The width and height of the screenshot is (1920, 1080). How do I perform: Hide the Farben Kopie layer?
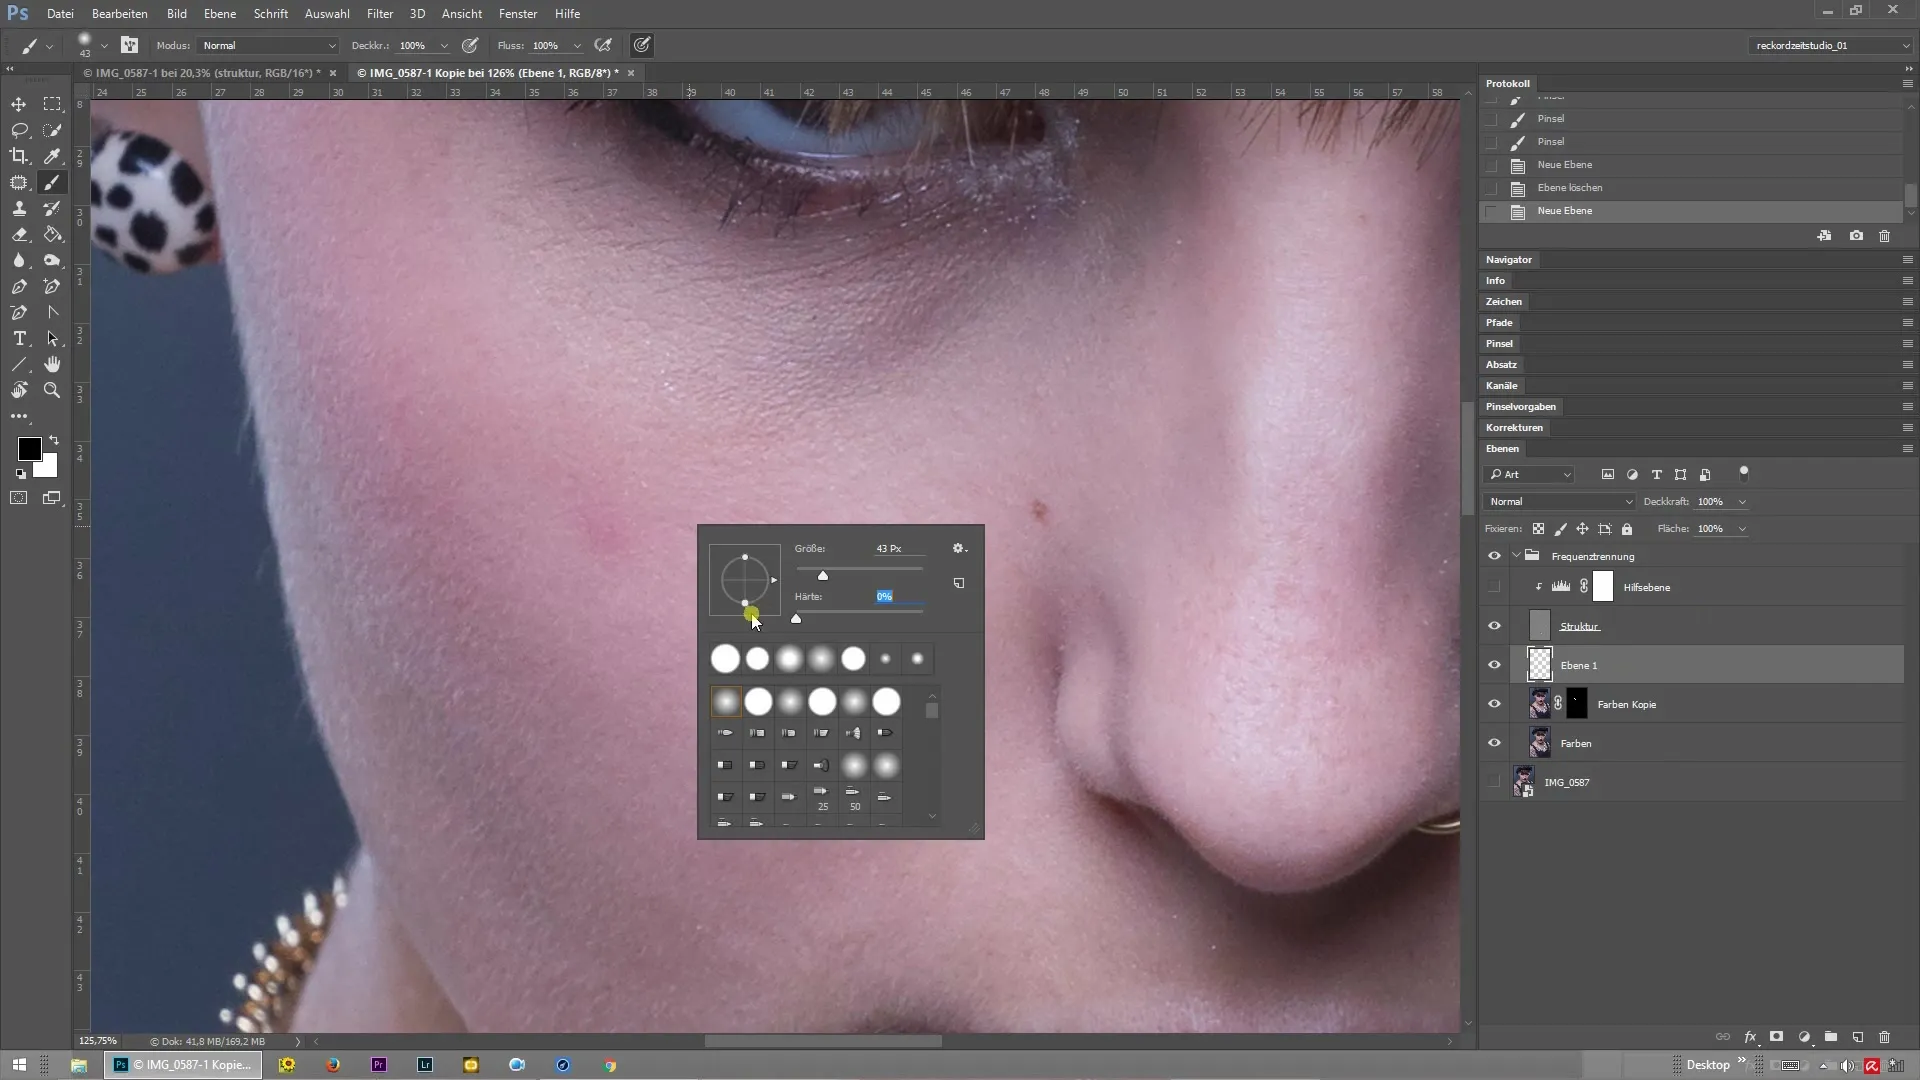pyautogui.click(x=1494, y=704)
